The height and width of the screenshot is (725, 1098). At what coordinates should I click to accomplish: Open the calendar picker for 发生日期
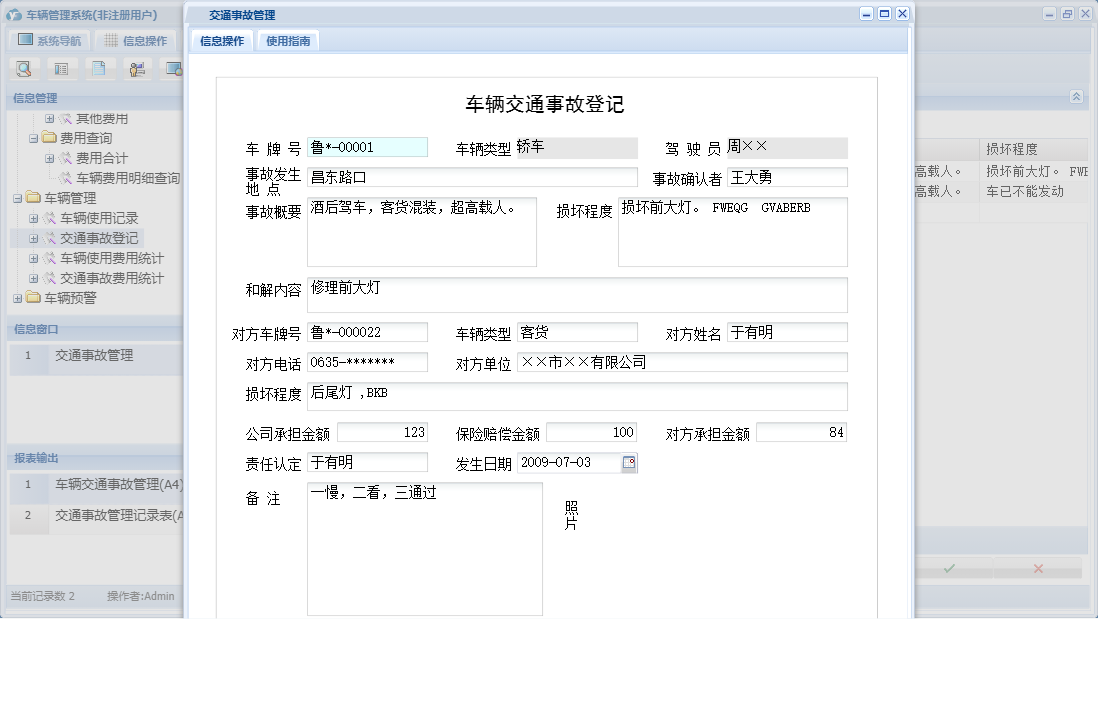631,462
